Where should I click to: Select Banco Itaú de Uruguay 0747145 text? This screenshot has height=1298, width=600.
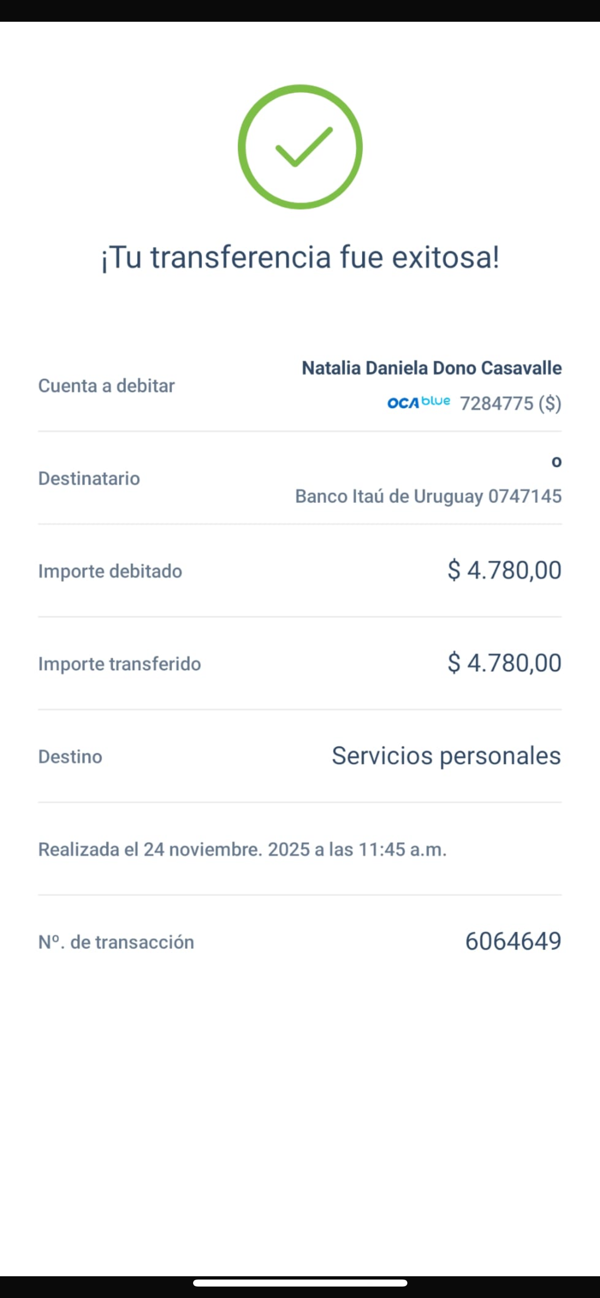428,496
